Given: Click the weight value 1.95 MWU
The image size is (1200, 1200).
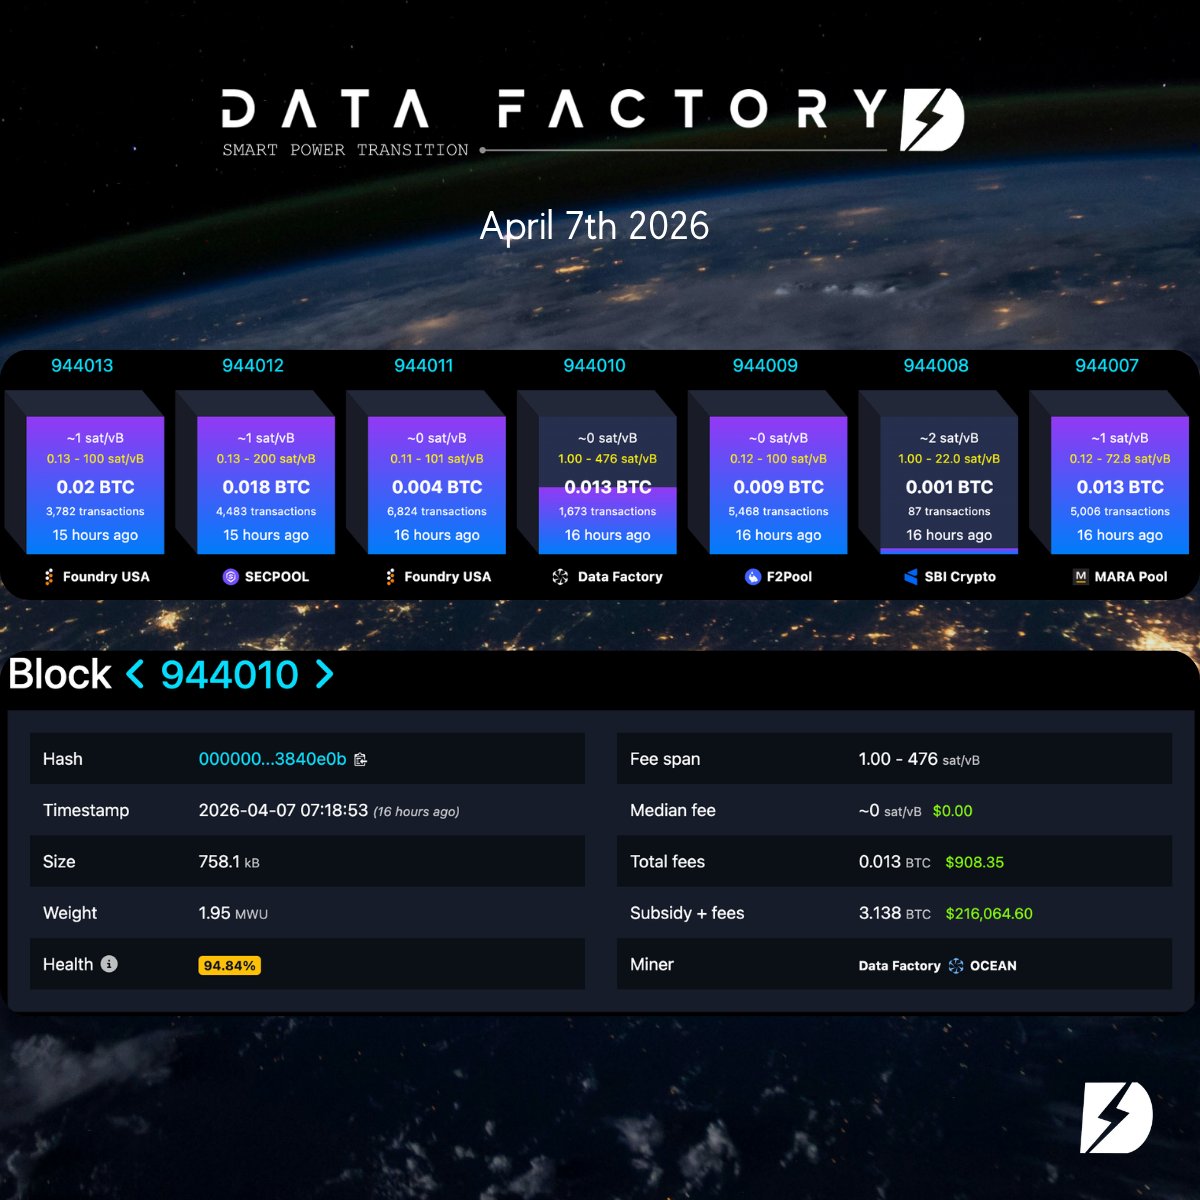Looking at the screenshot, I should [x=233, y=913].
